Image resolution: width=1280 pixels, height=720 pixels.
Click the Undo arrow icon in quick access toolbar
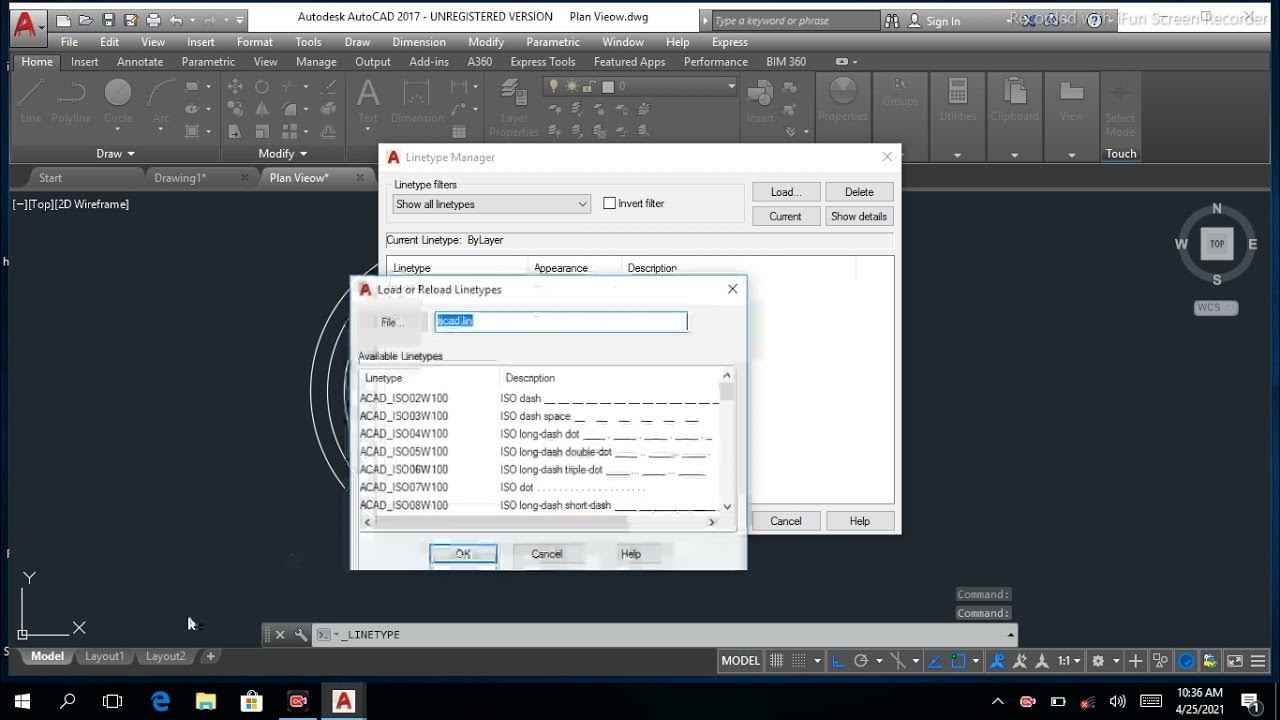pyautogui.click(x=176, y=20)
